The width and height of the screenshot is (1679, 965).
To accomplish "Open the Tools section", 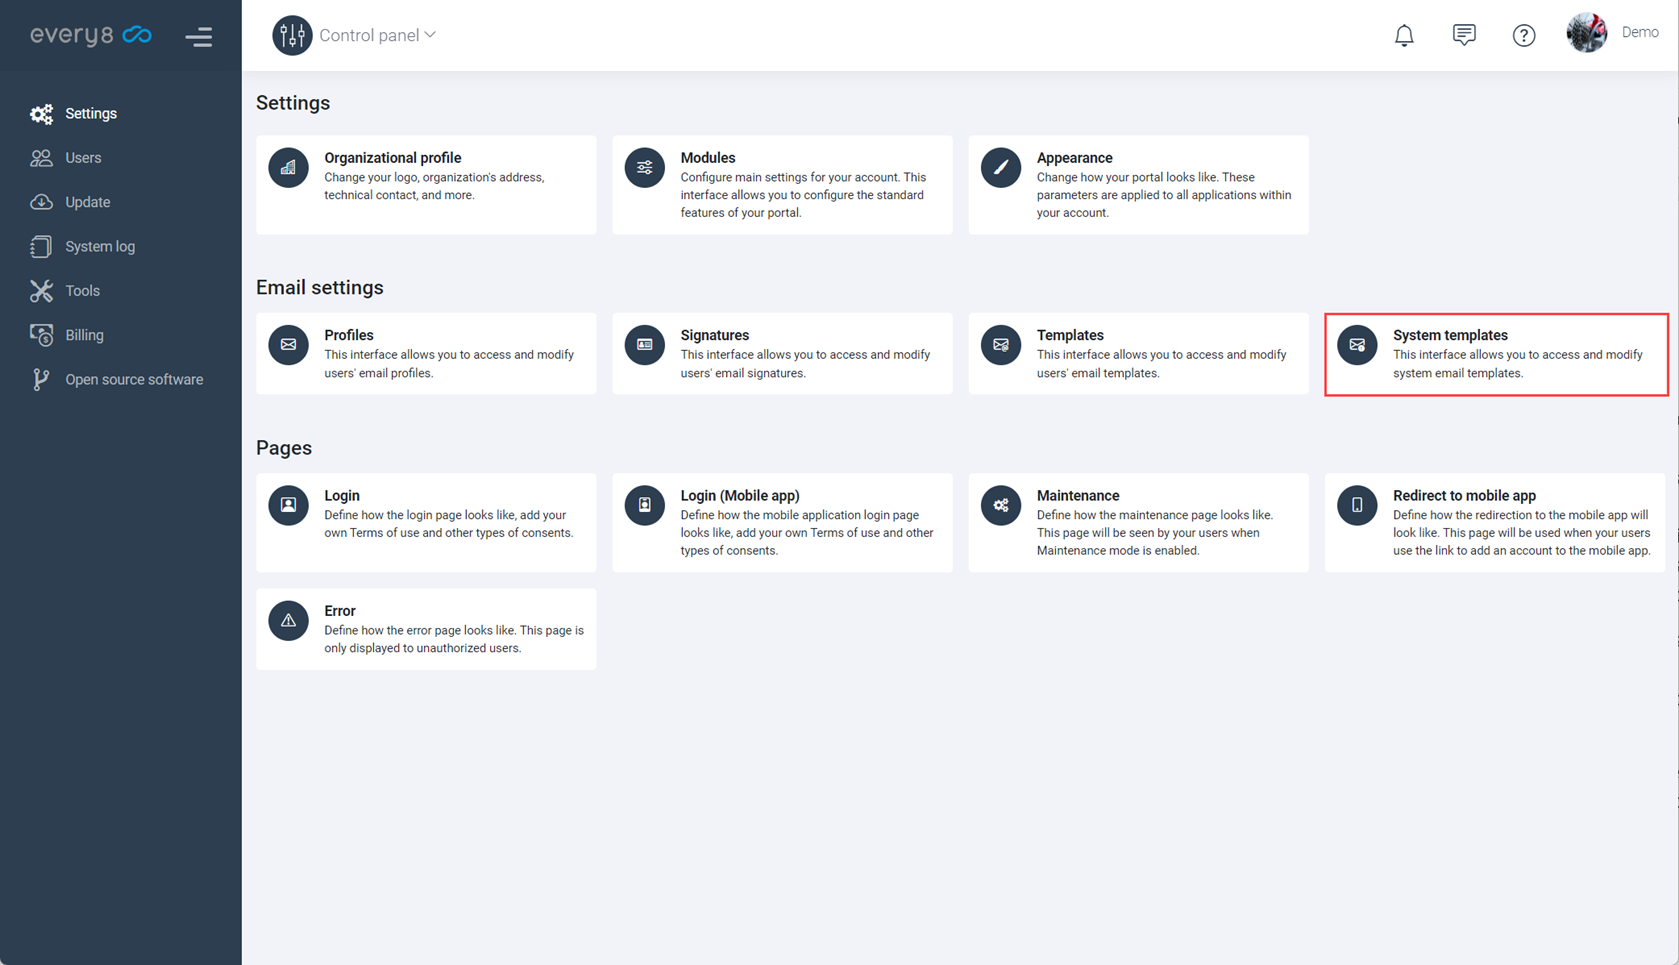I will pos(81,290).
